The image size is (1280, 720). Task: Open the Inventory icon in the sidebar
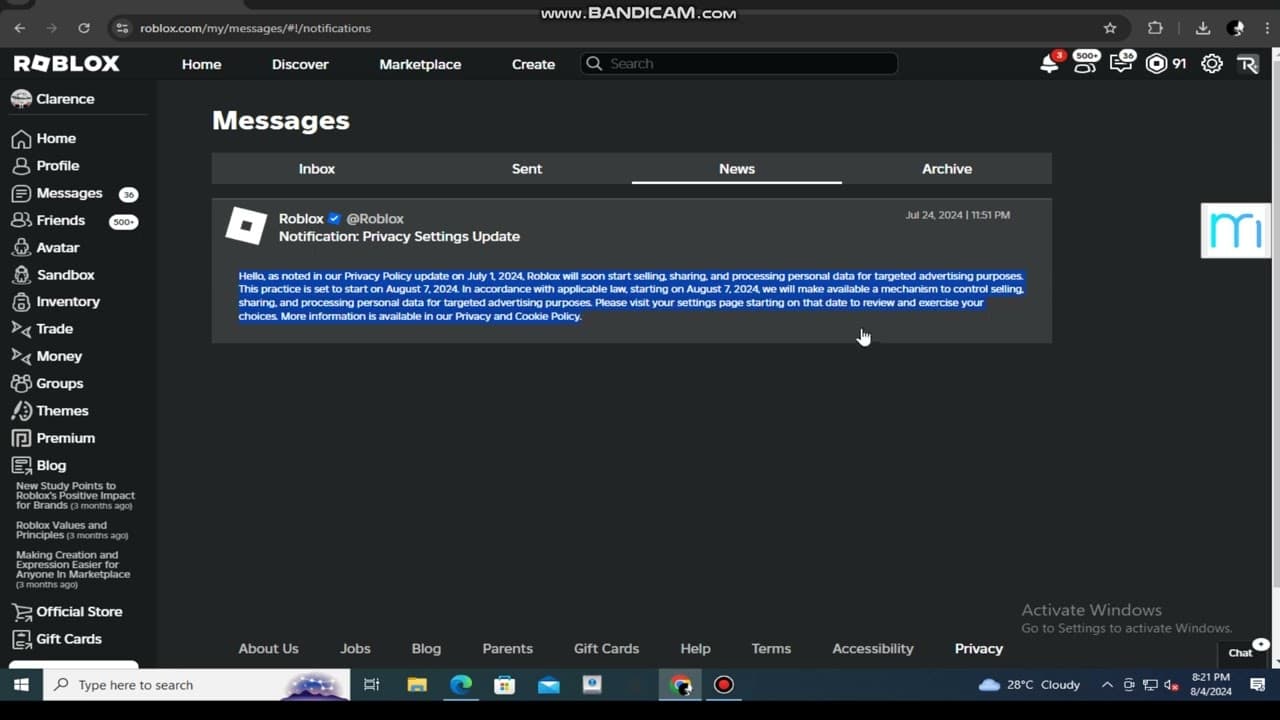21,302
